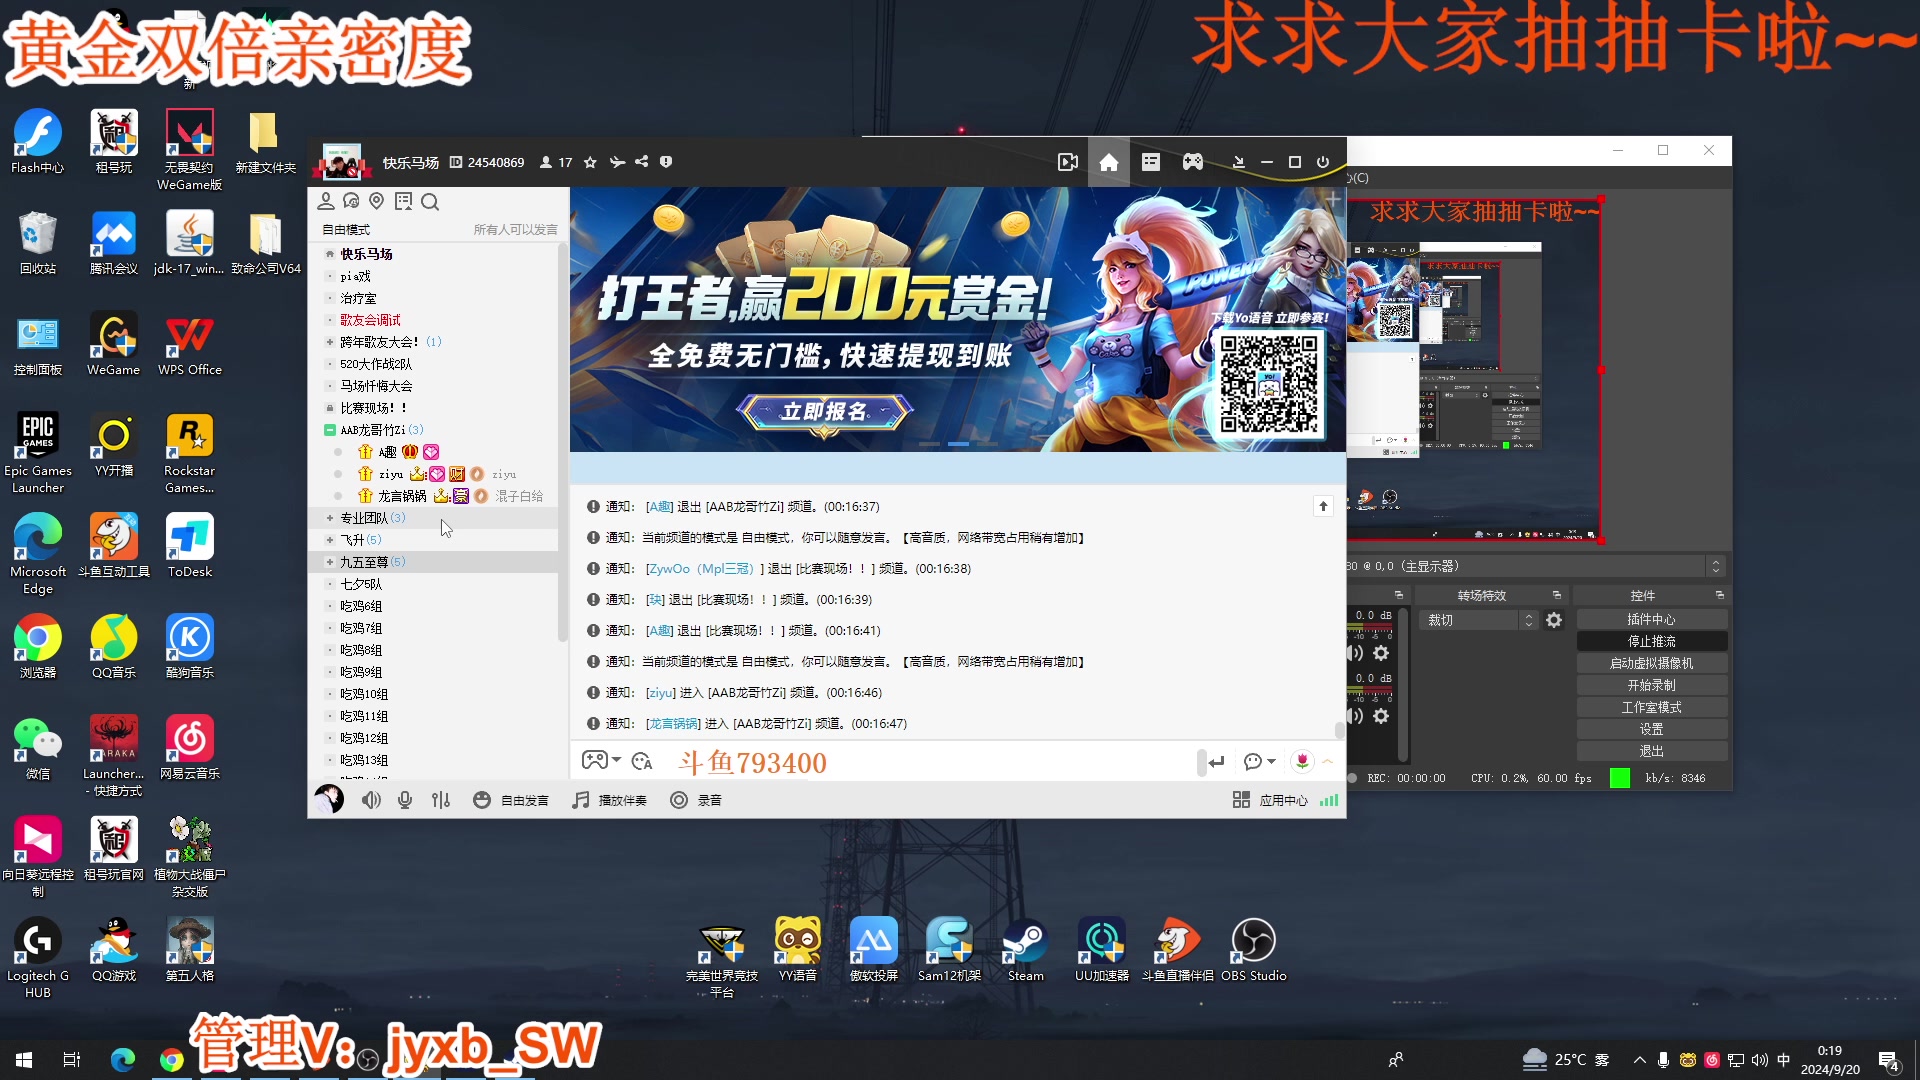1920x1080 pixels.
Task: Select the 歌友会调试 channel
Action: tap(370, 320)
